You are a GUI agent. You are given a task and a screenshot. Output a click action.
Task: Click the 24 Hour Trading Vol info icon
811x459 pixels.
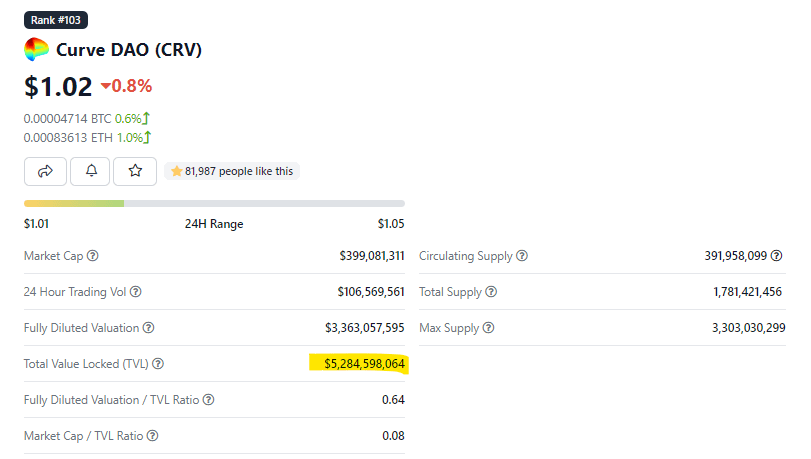point(136,292)
